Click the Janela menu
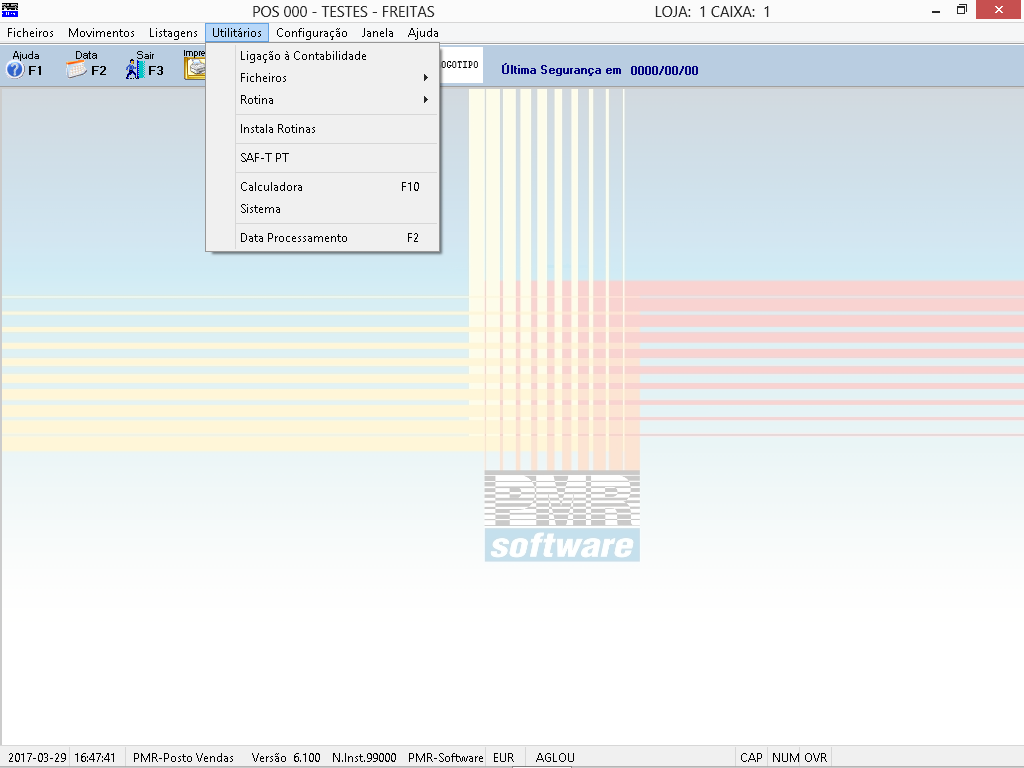1024x768 pixels. point(377,33)
